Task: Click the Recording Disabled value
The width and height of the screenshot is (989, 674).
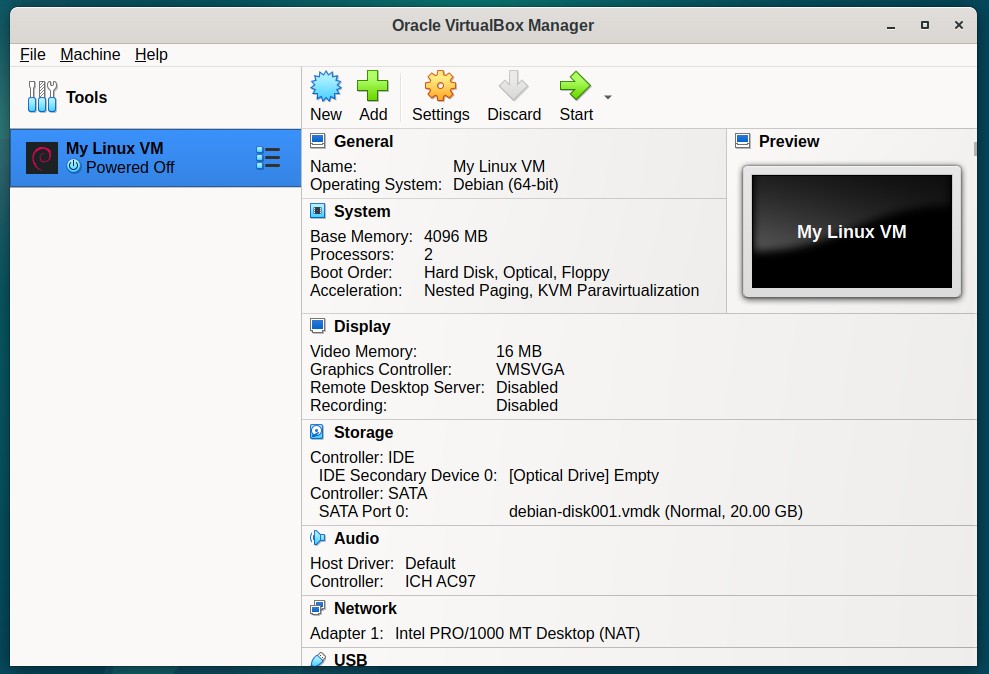Action: tap(527, 405)
